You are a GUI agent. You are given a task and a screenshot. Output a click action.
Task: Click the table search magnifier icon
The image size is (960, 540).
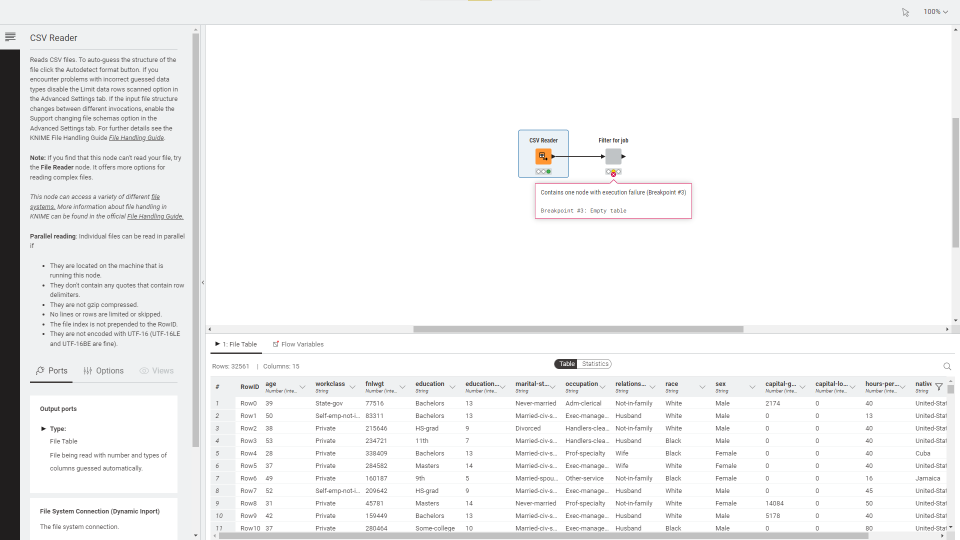(947, 367)
